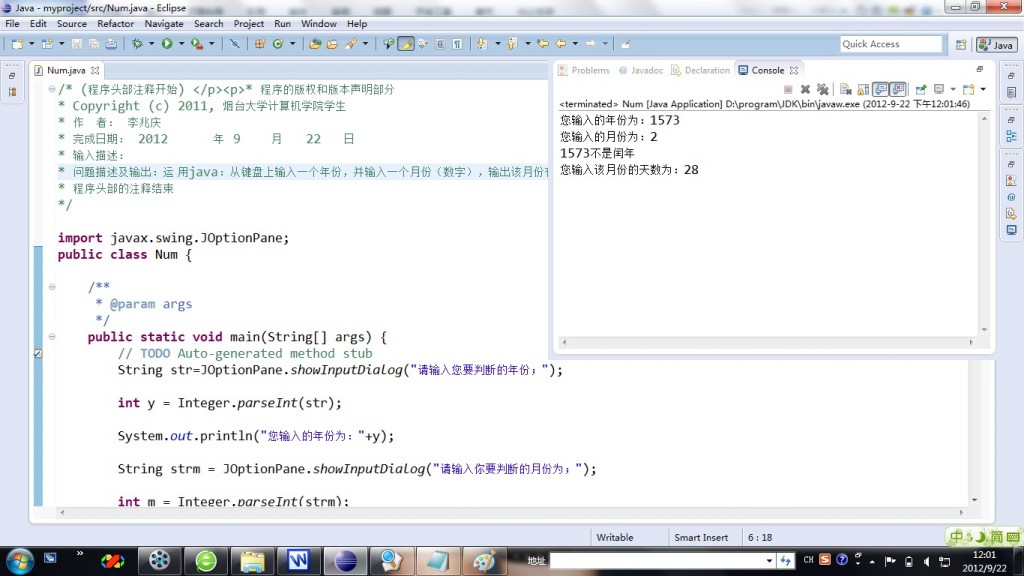Collapse the header comment fold marker
The height and width of the screenshot is (576, 1024).
(x=52, y=89)
